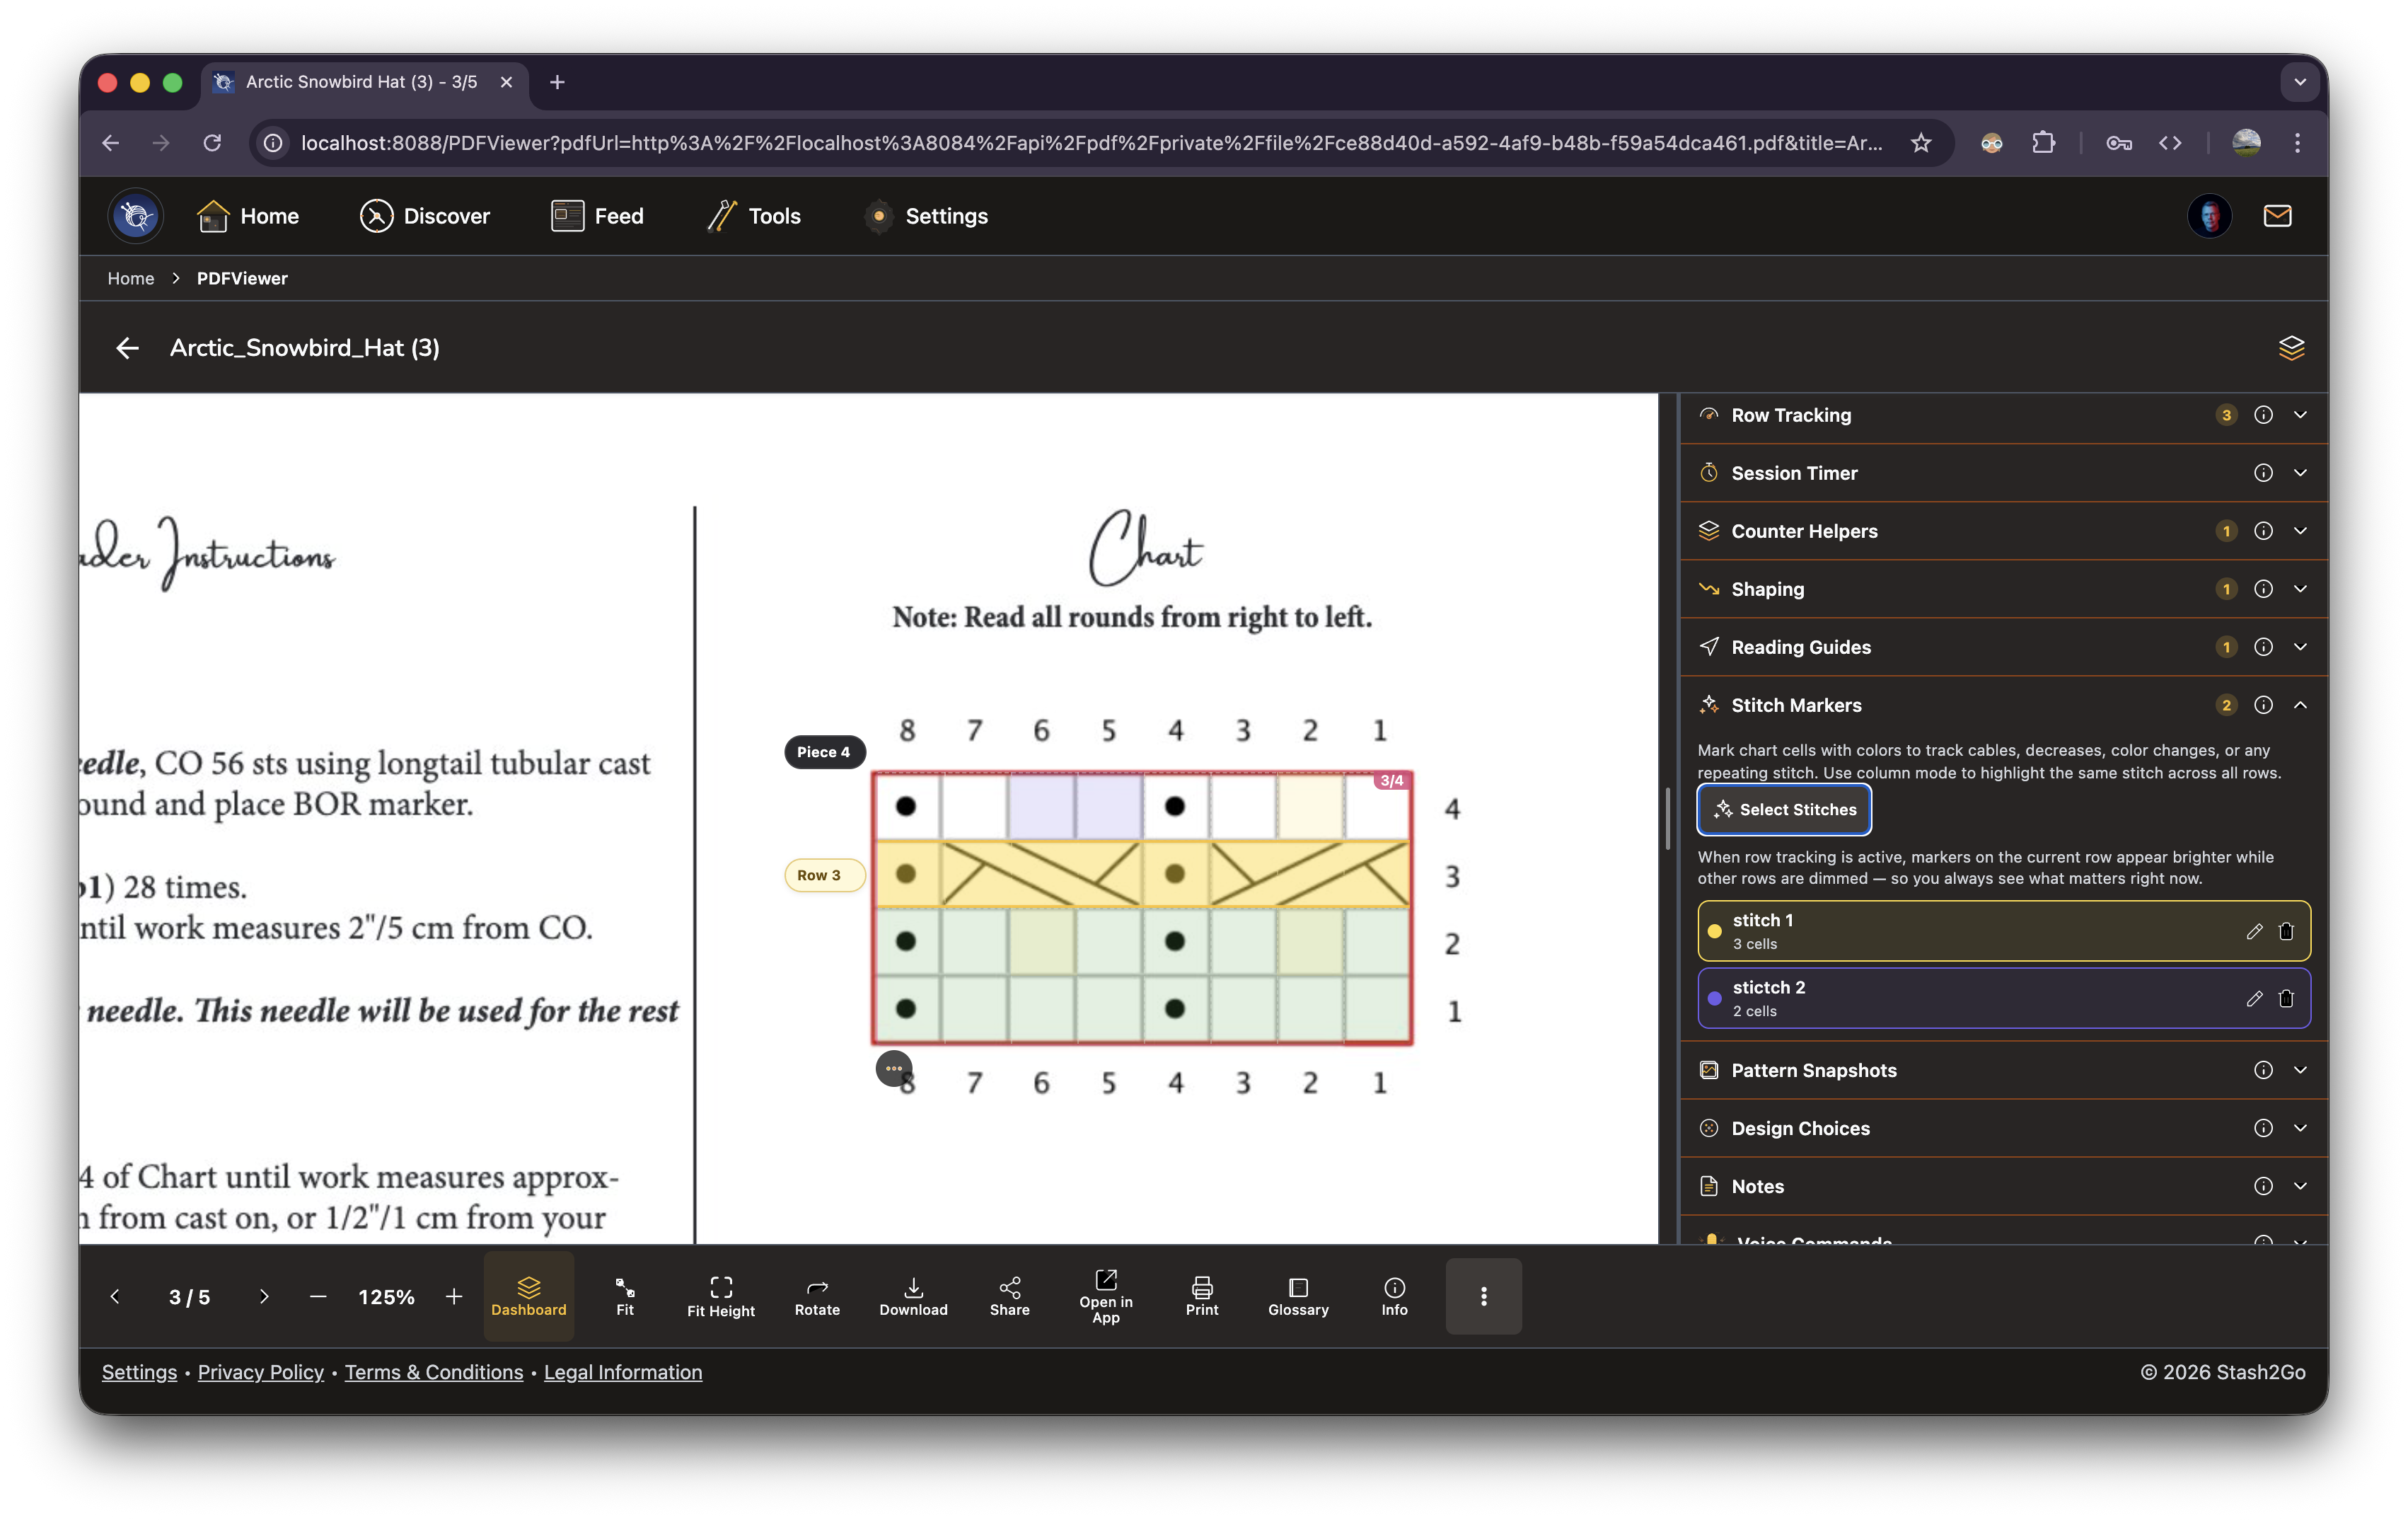
Task: Zoom out with the minus icon
Action: [318, 1296]
